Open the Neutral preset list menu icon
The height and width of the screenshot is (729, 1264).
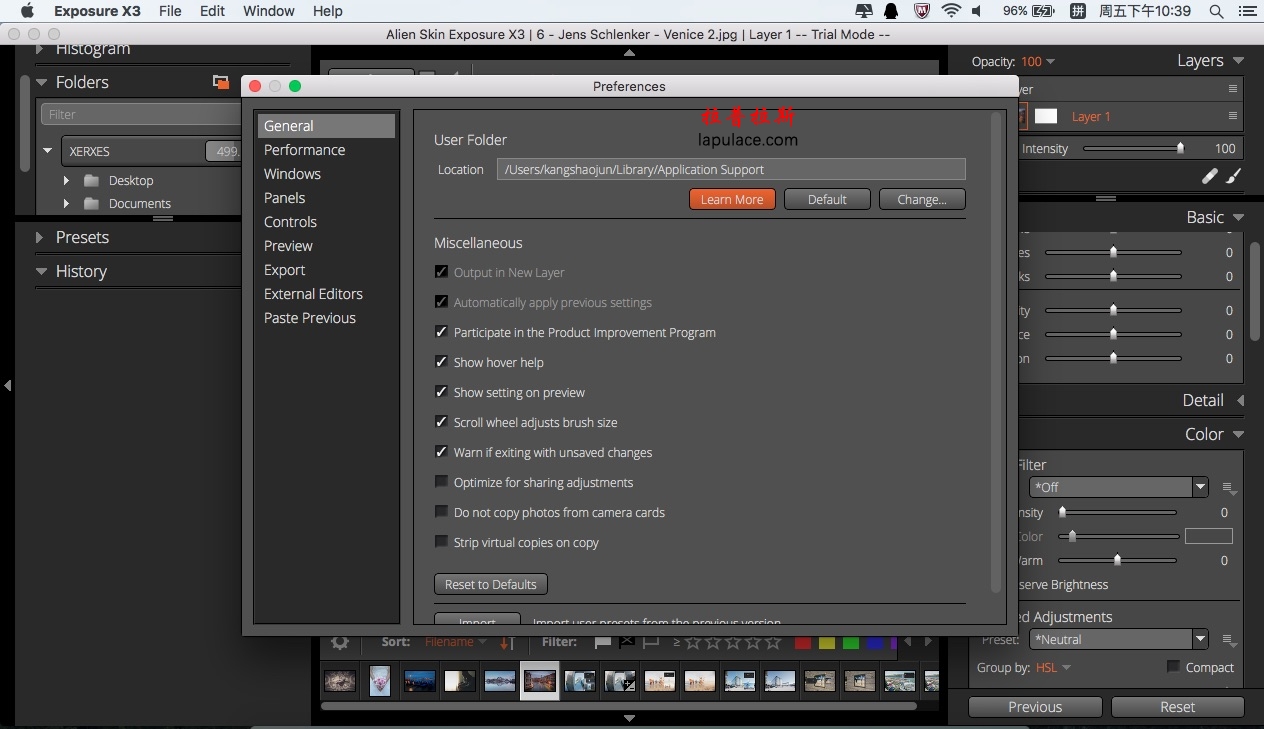pyautogui.click(x=1229, y=640)
